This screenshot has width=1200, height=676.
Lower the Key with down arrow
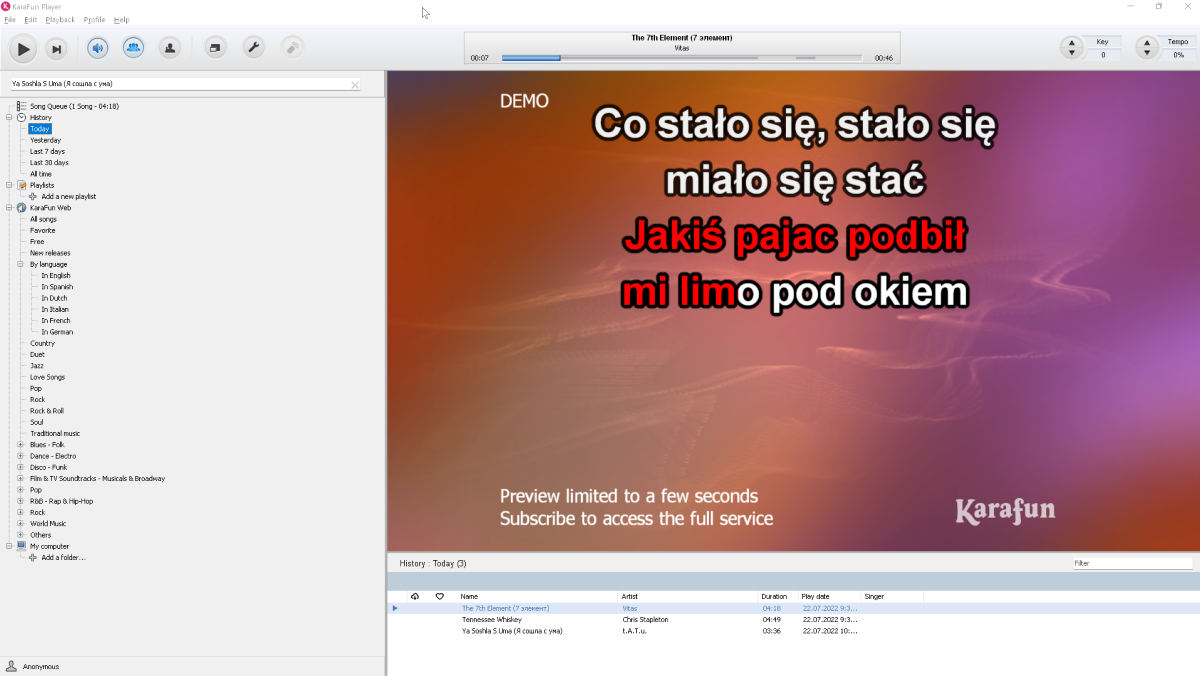[1071, 53]
